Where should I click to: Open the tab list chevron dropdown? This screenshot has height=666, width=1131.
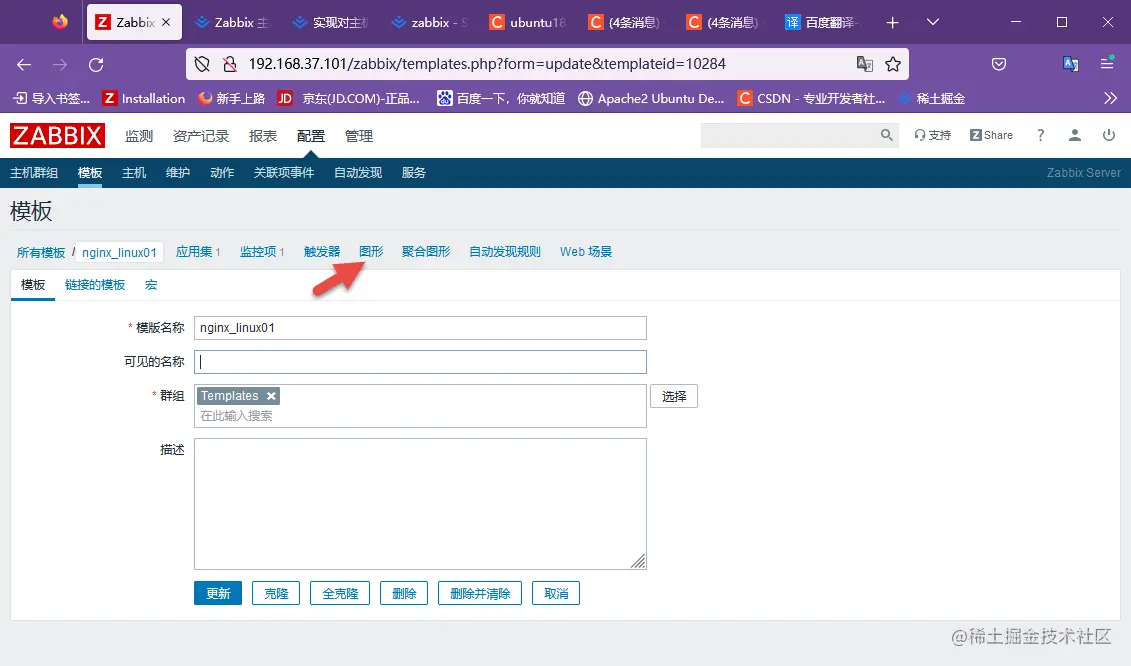(x=932, y=22)
